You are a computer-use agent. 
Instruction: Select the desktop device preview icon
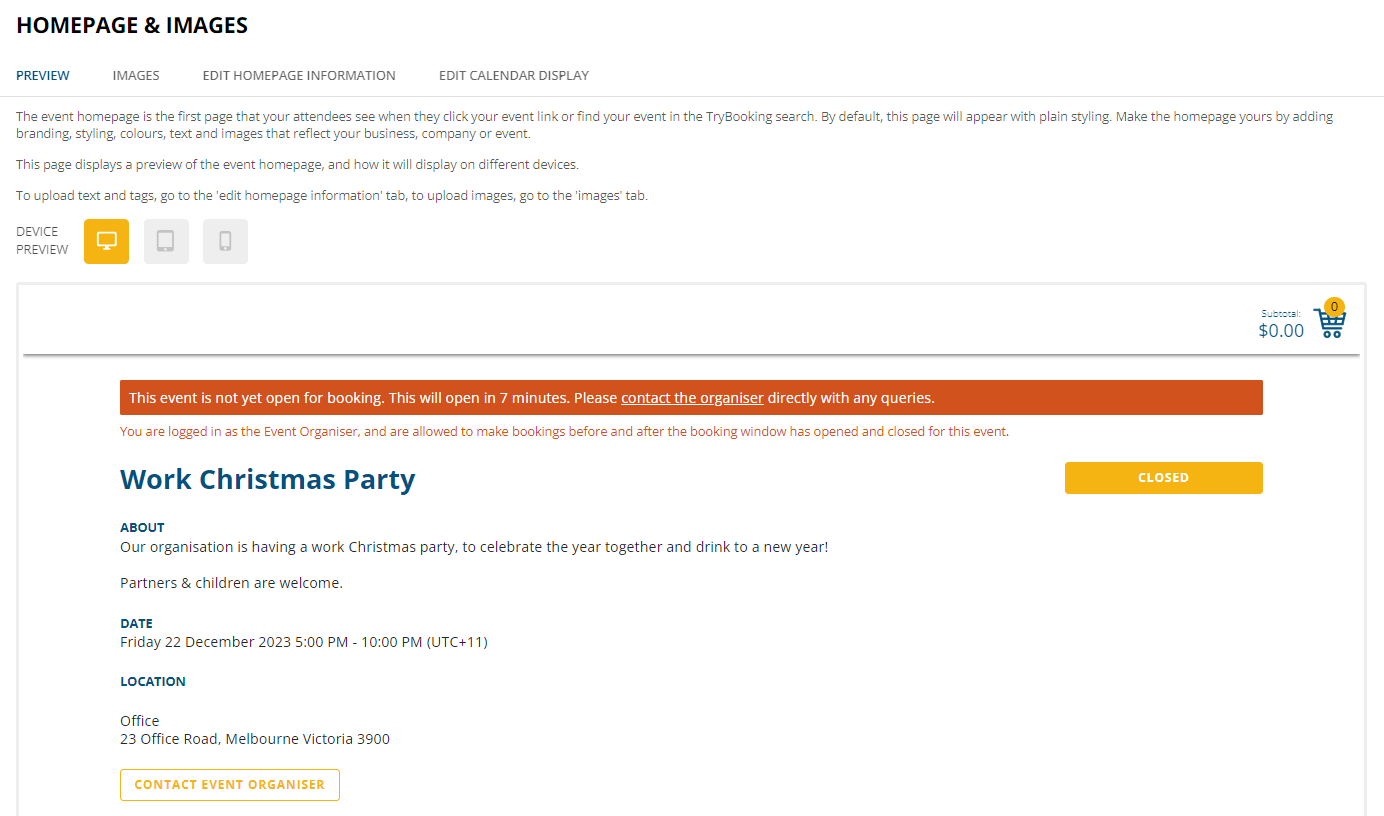pyautogui.click(x=106, y=241)
